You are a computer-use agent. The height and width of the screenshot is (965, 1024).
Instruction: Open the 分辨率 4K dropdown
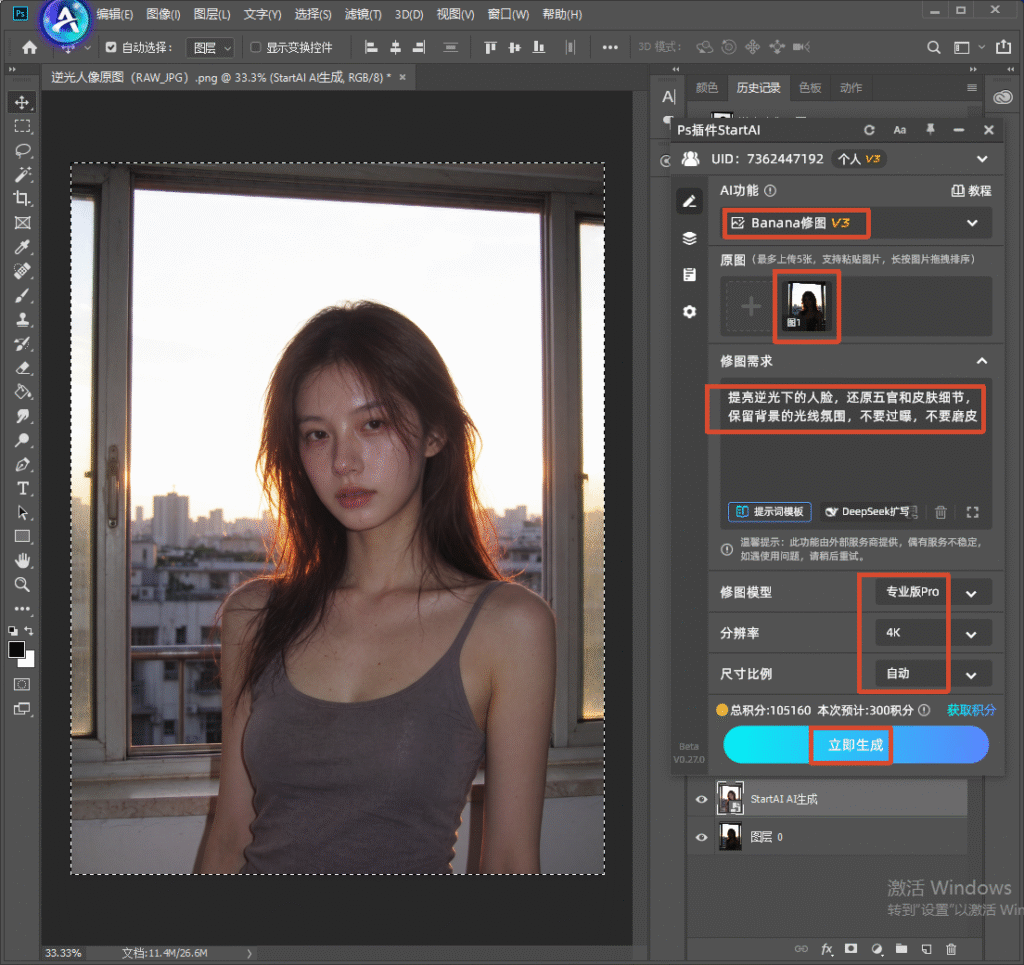pos(933,633)
